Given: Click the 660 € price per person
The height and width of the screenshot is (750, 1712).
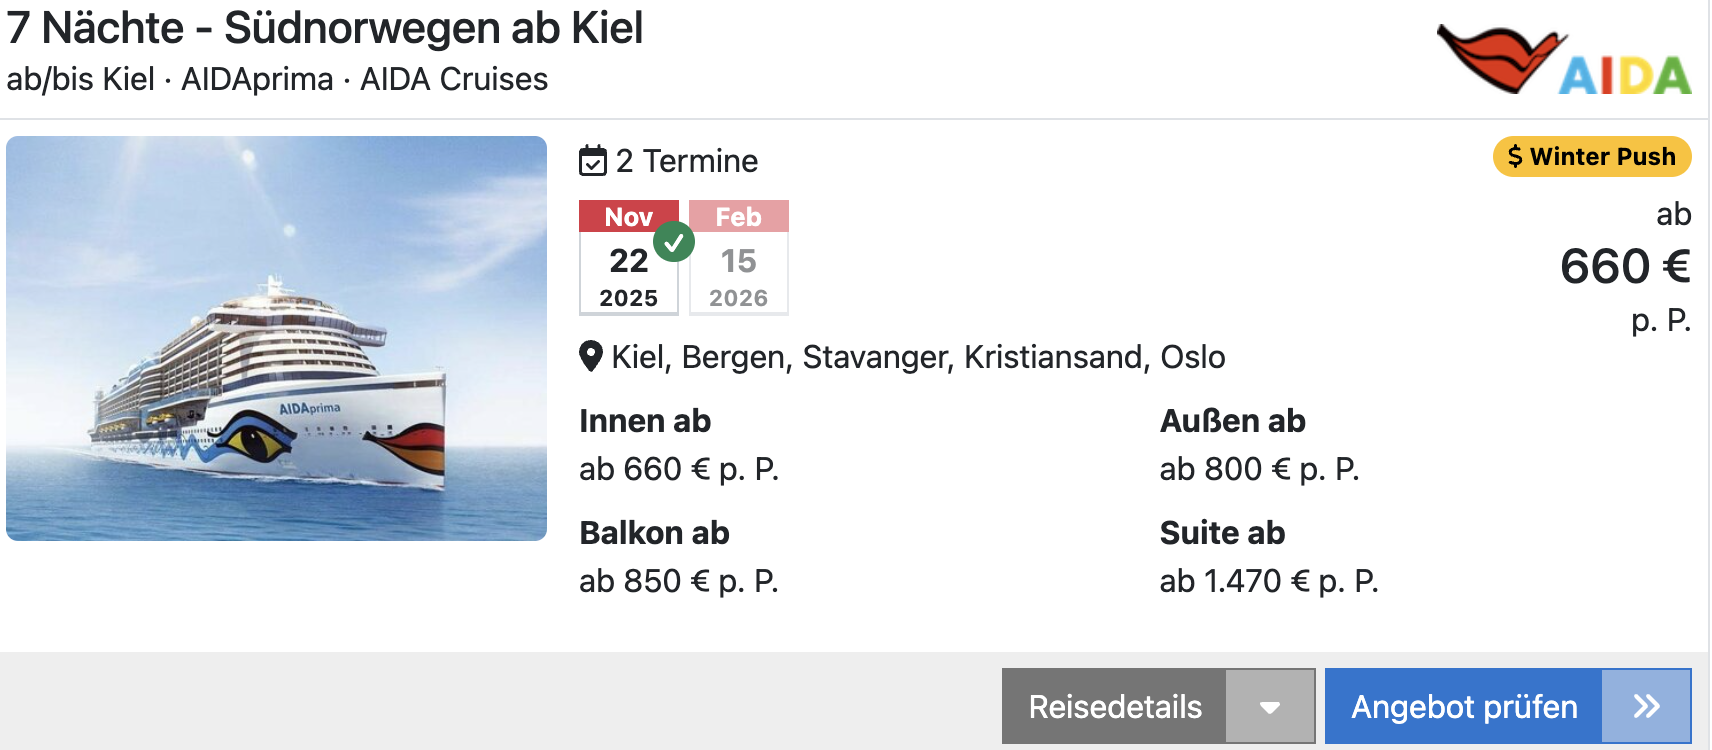Looking at the screenshot, I should (x=1625, y=267).
